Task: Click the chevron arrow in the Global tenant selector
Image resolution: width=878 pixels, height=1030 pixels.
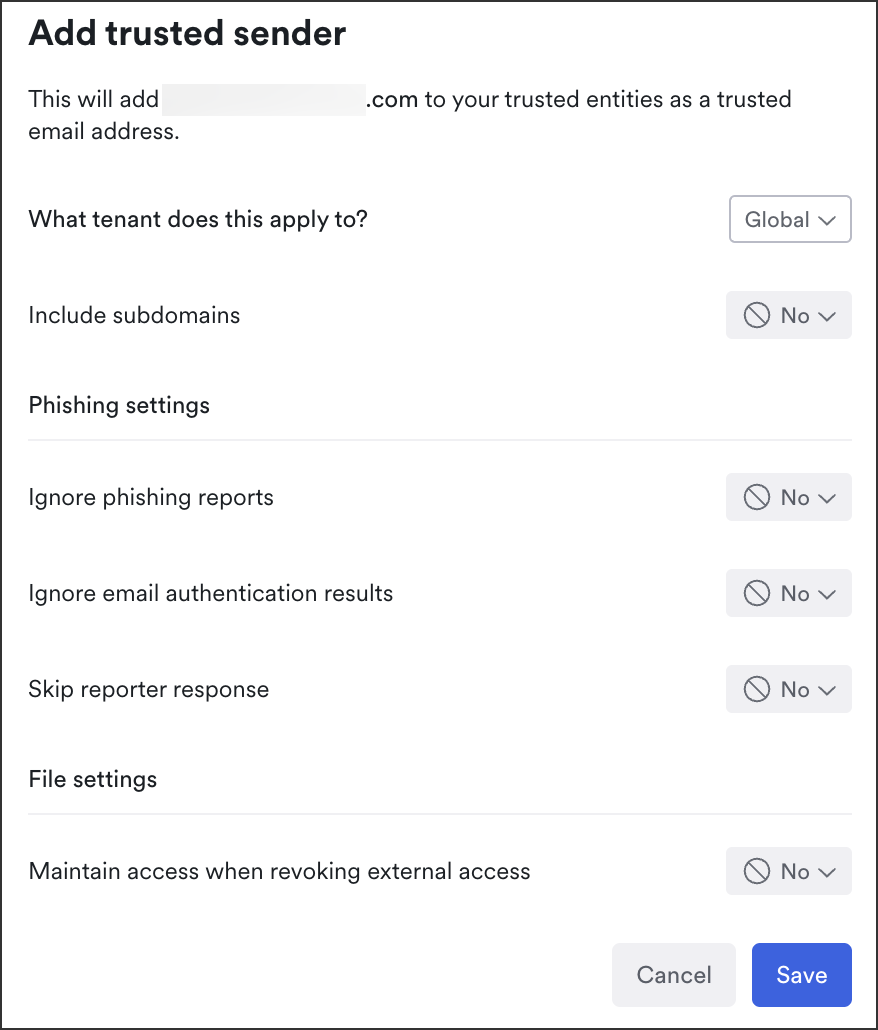Action: (x=827, y=220)
